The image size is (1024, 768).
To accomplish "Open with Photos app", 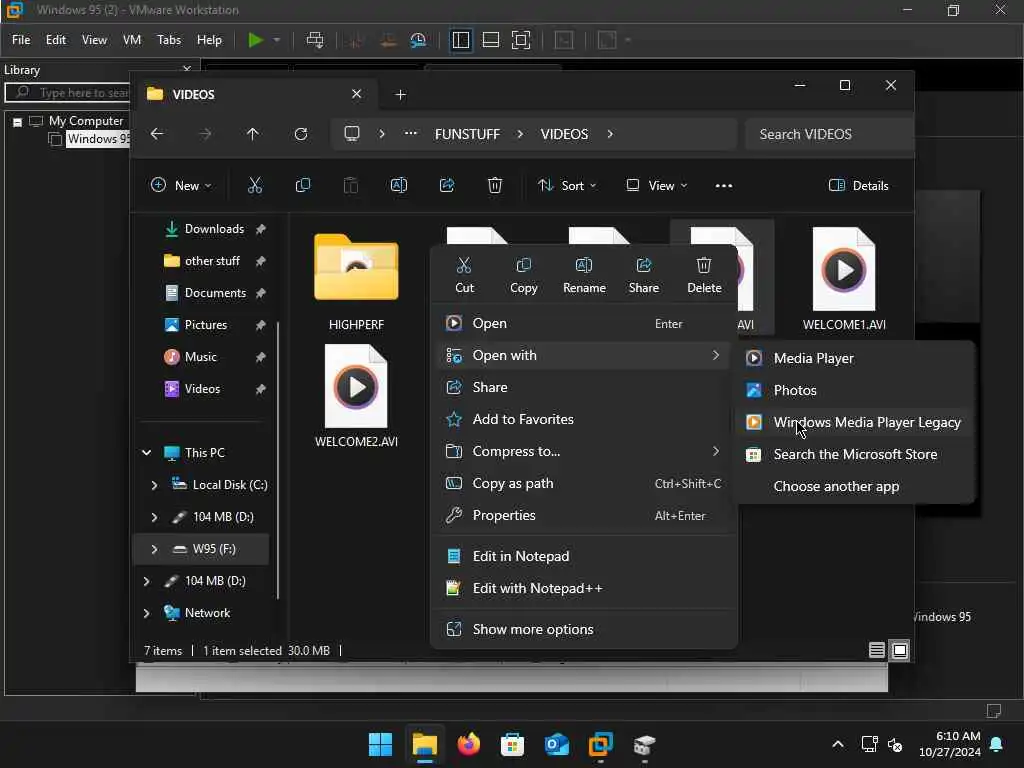I will point(854,391).
